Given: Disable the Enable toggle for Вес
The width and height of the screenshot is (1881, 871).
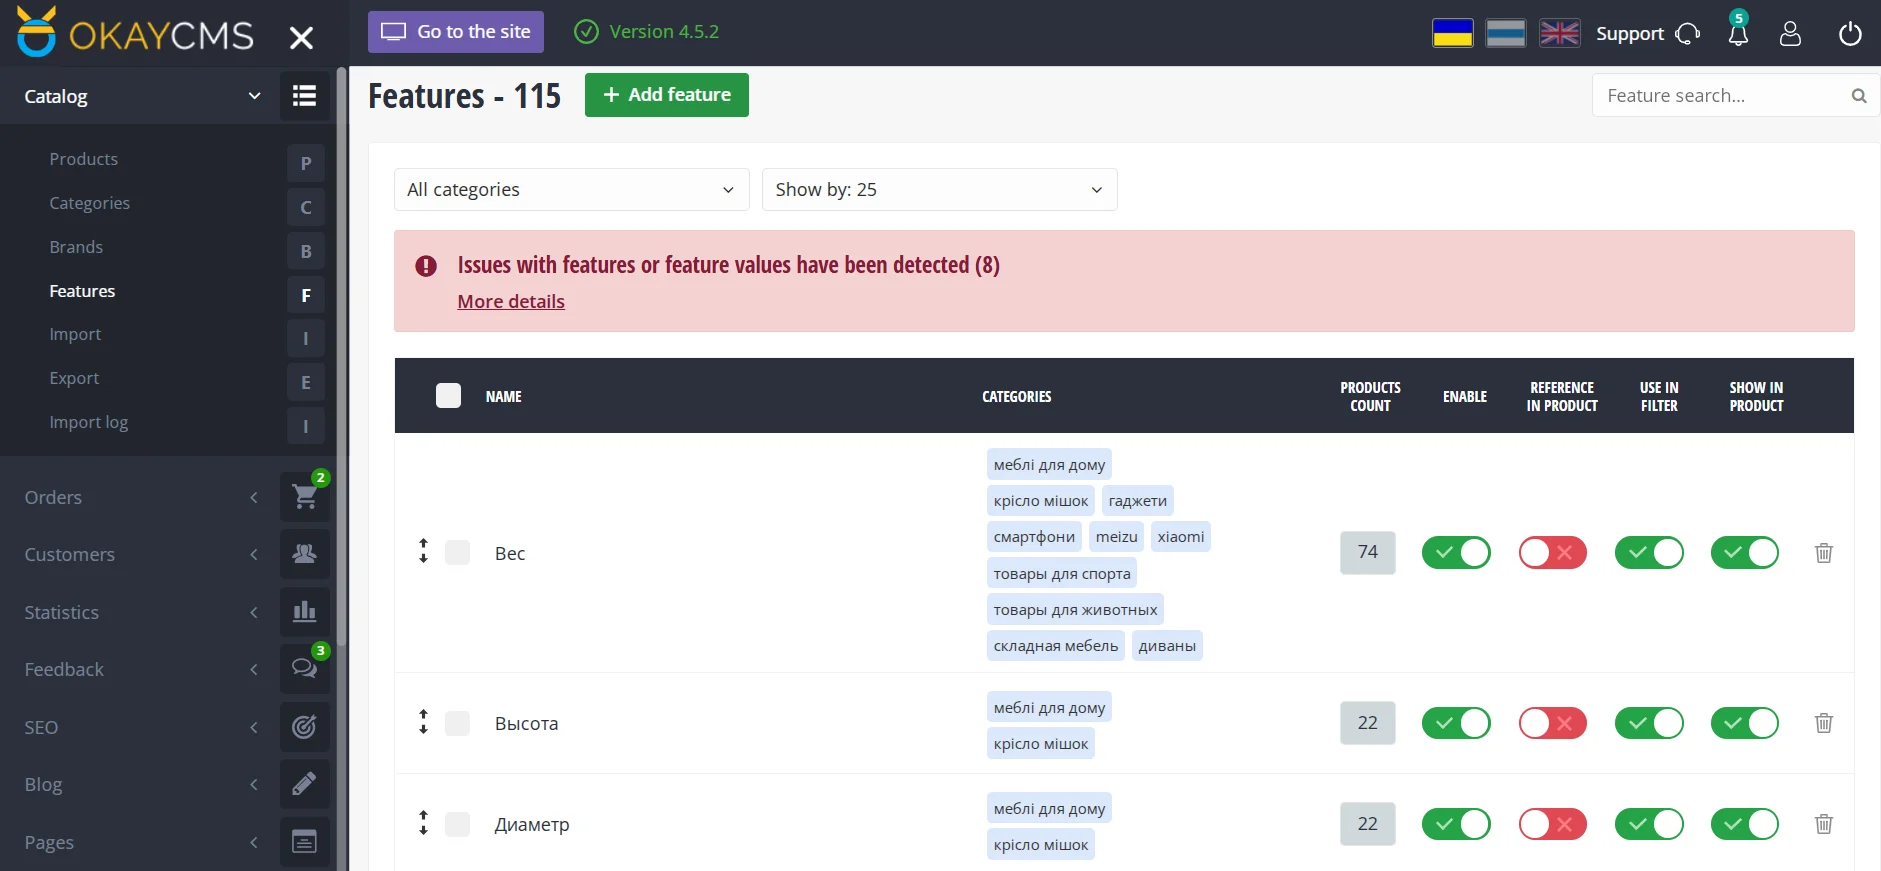Looking at the screenshot, I should click(1456, 553).
